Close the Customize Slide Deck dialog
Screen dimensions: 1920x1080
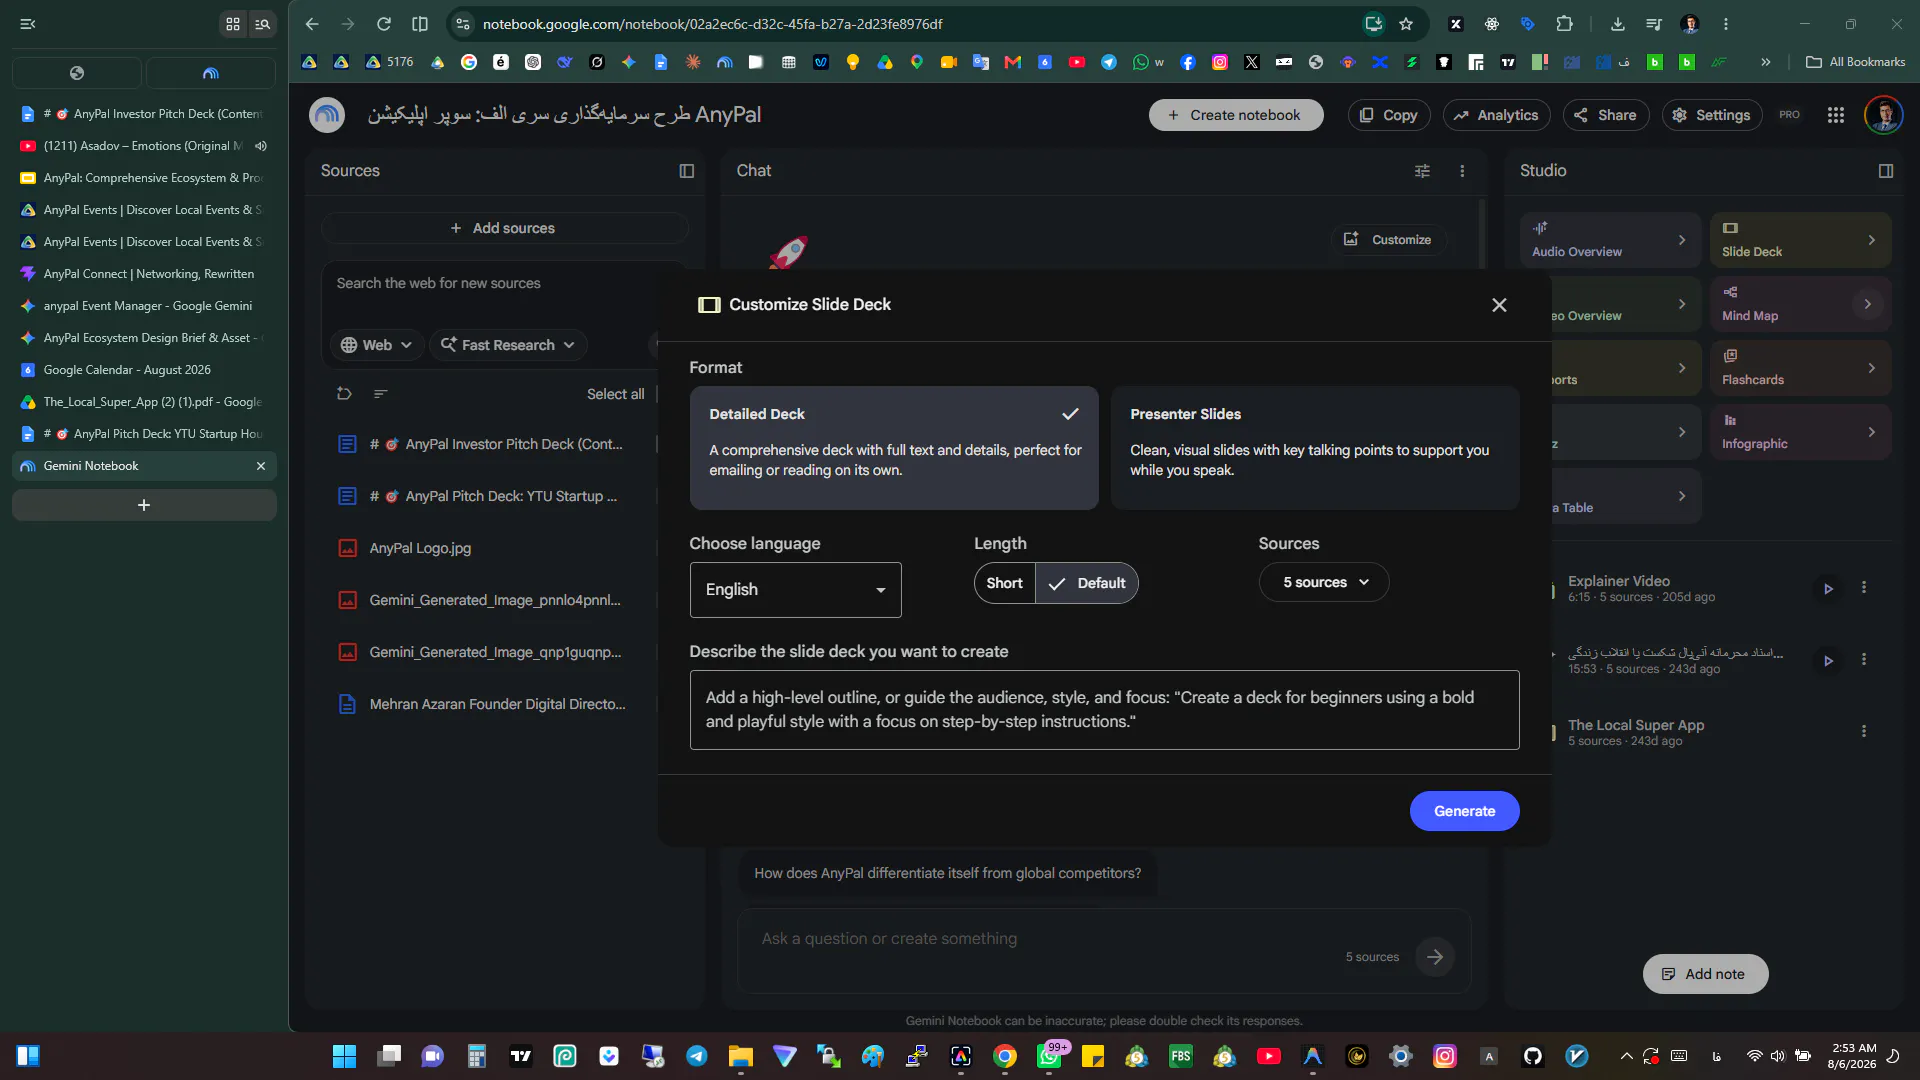1499,305
